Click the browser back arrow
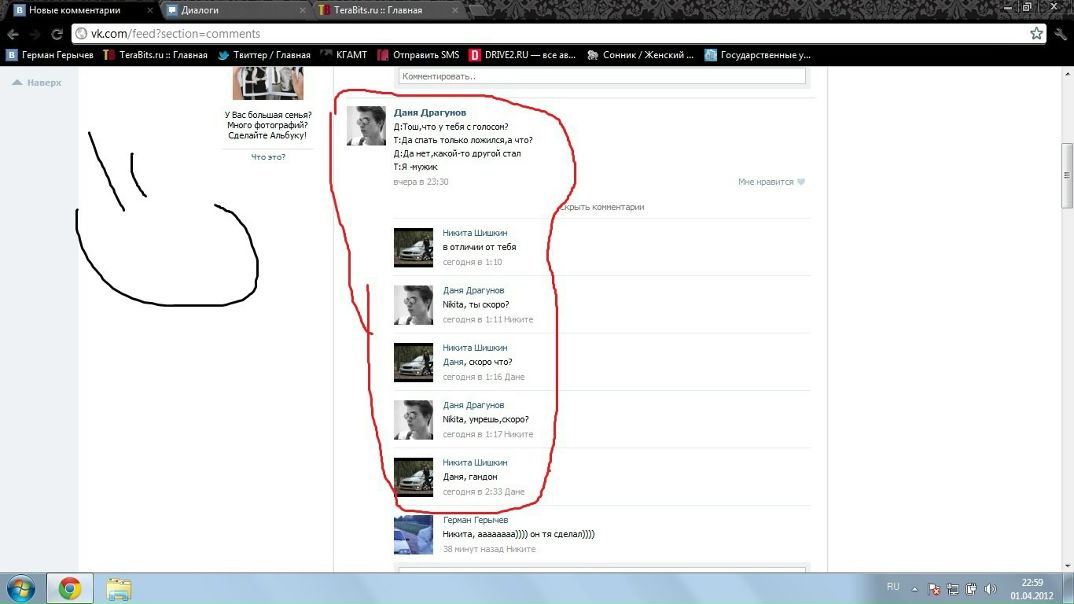 point(12,33)
